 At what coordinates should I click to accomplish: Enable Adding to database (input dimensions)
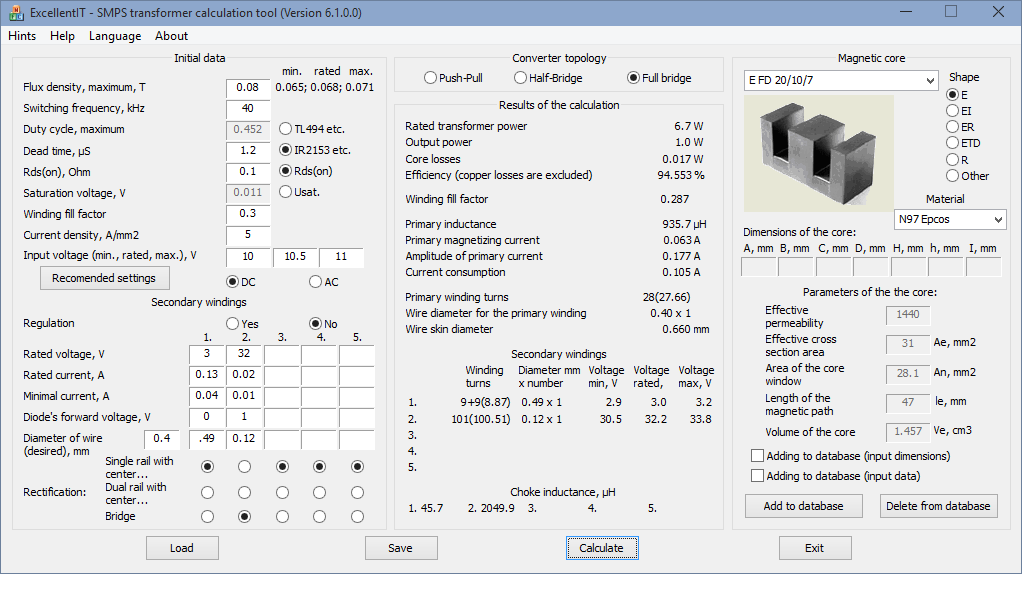757,456
